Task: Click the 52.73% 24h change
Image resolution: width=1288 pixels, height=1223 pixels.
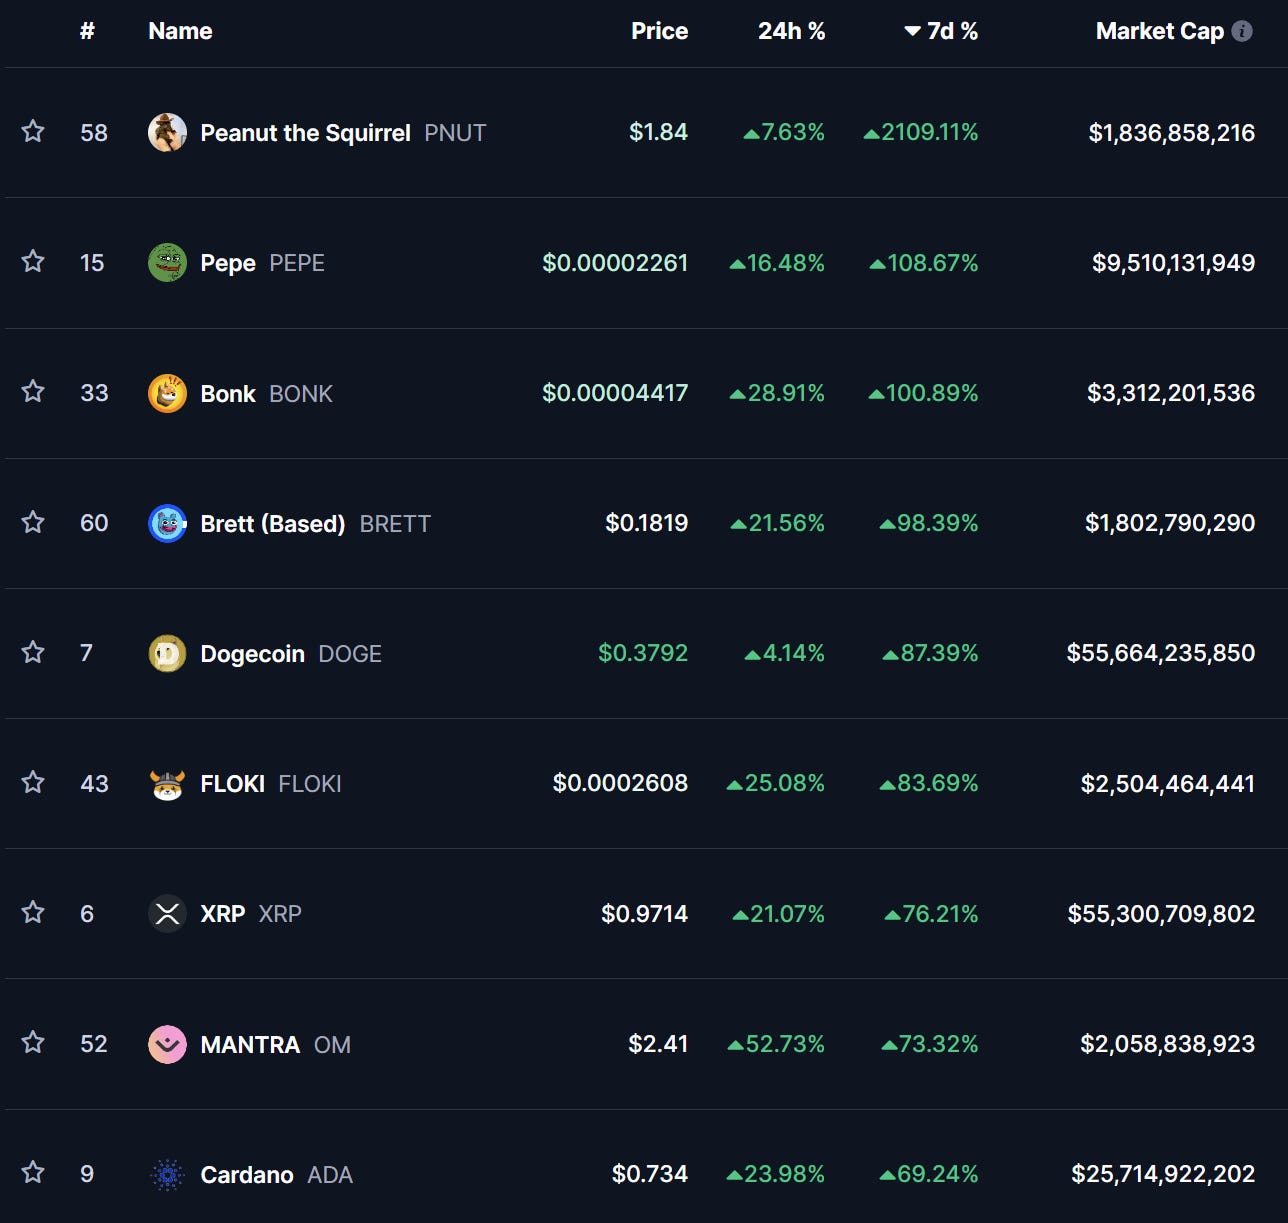Action: 776,1044
